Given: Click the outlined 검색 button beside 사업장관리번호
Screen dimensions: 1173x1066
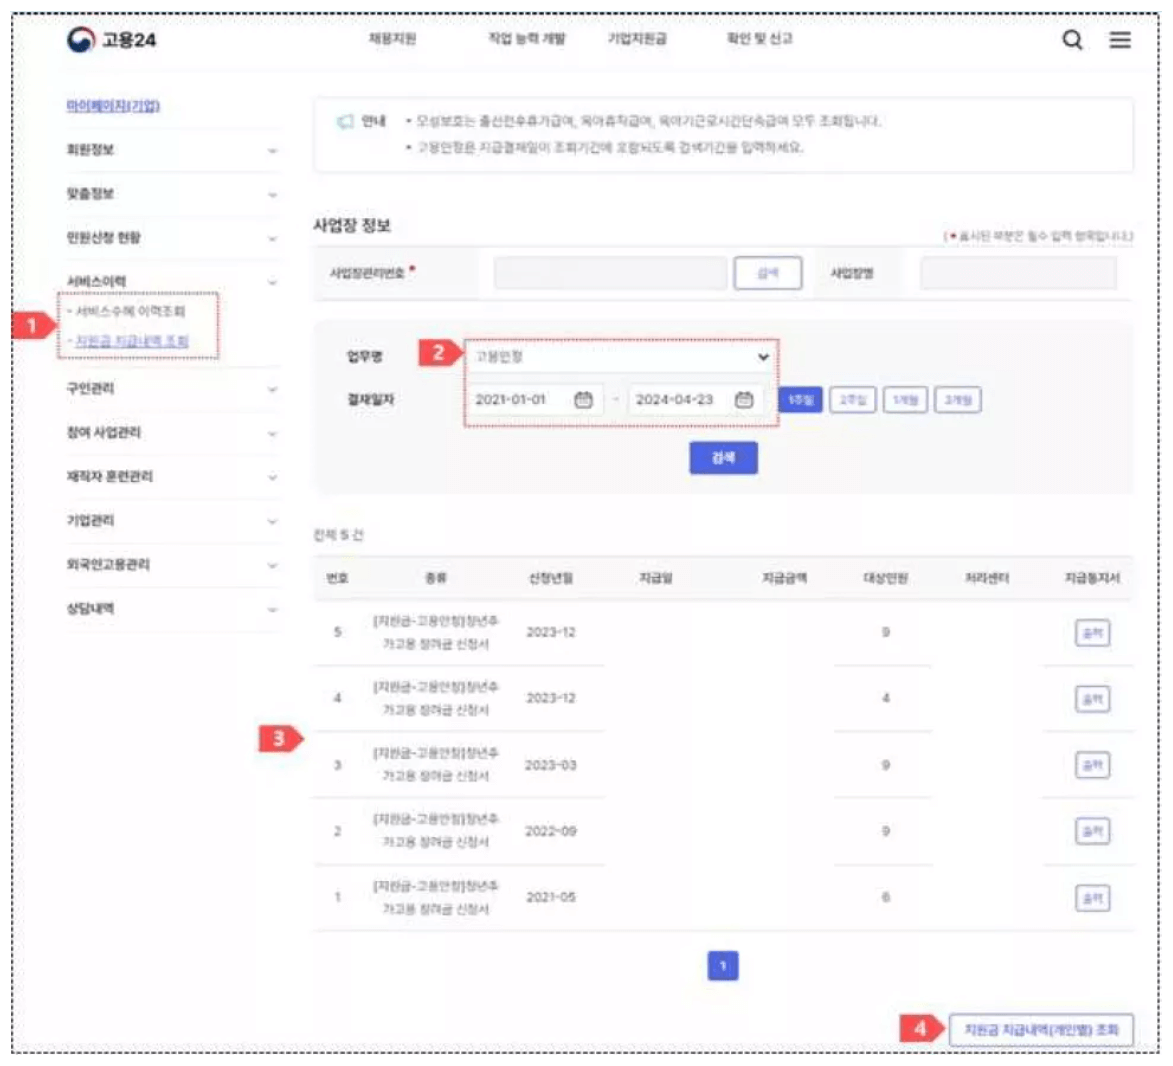Looking at the screenshot, I should click(x=768, y=273).
